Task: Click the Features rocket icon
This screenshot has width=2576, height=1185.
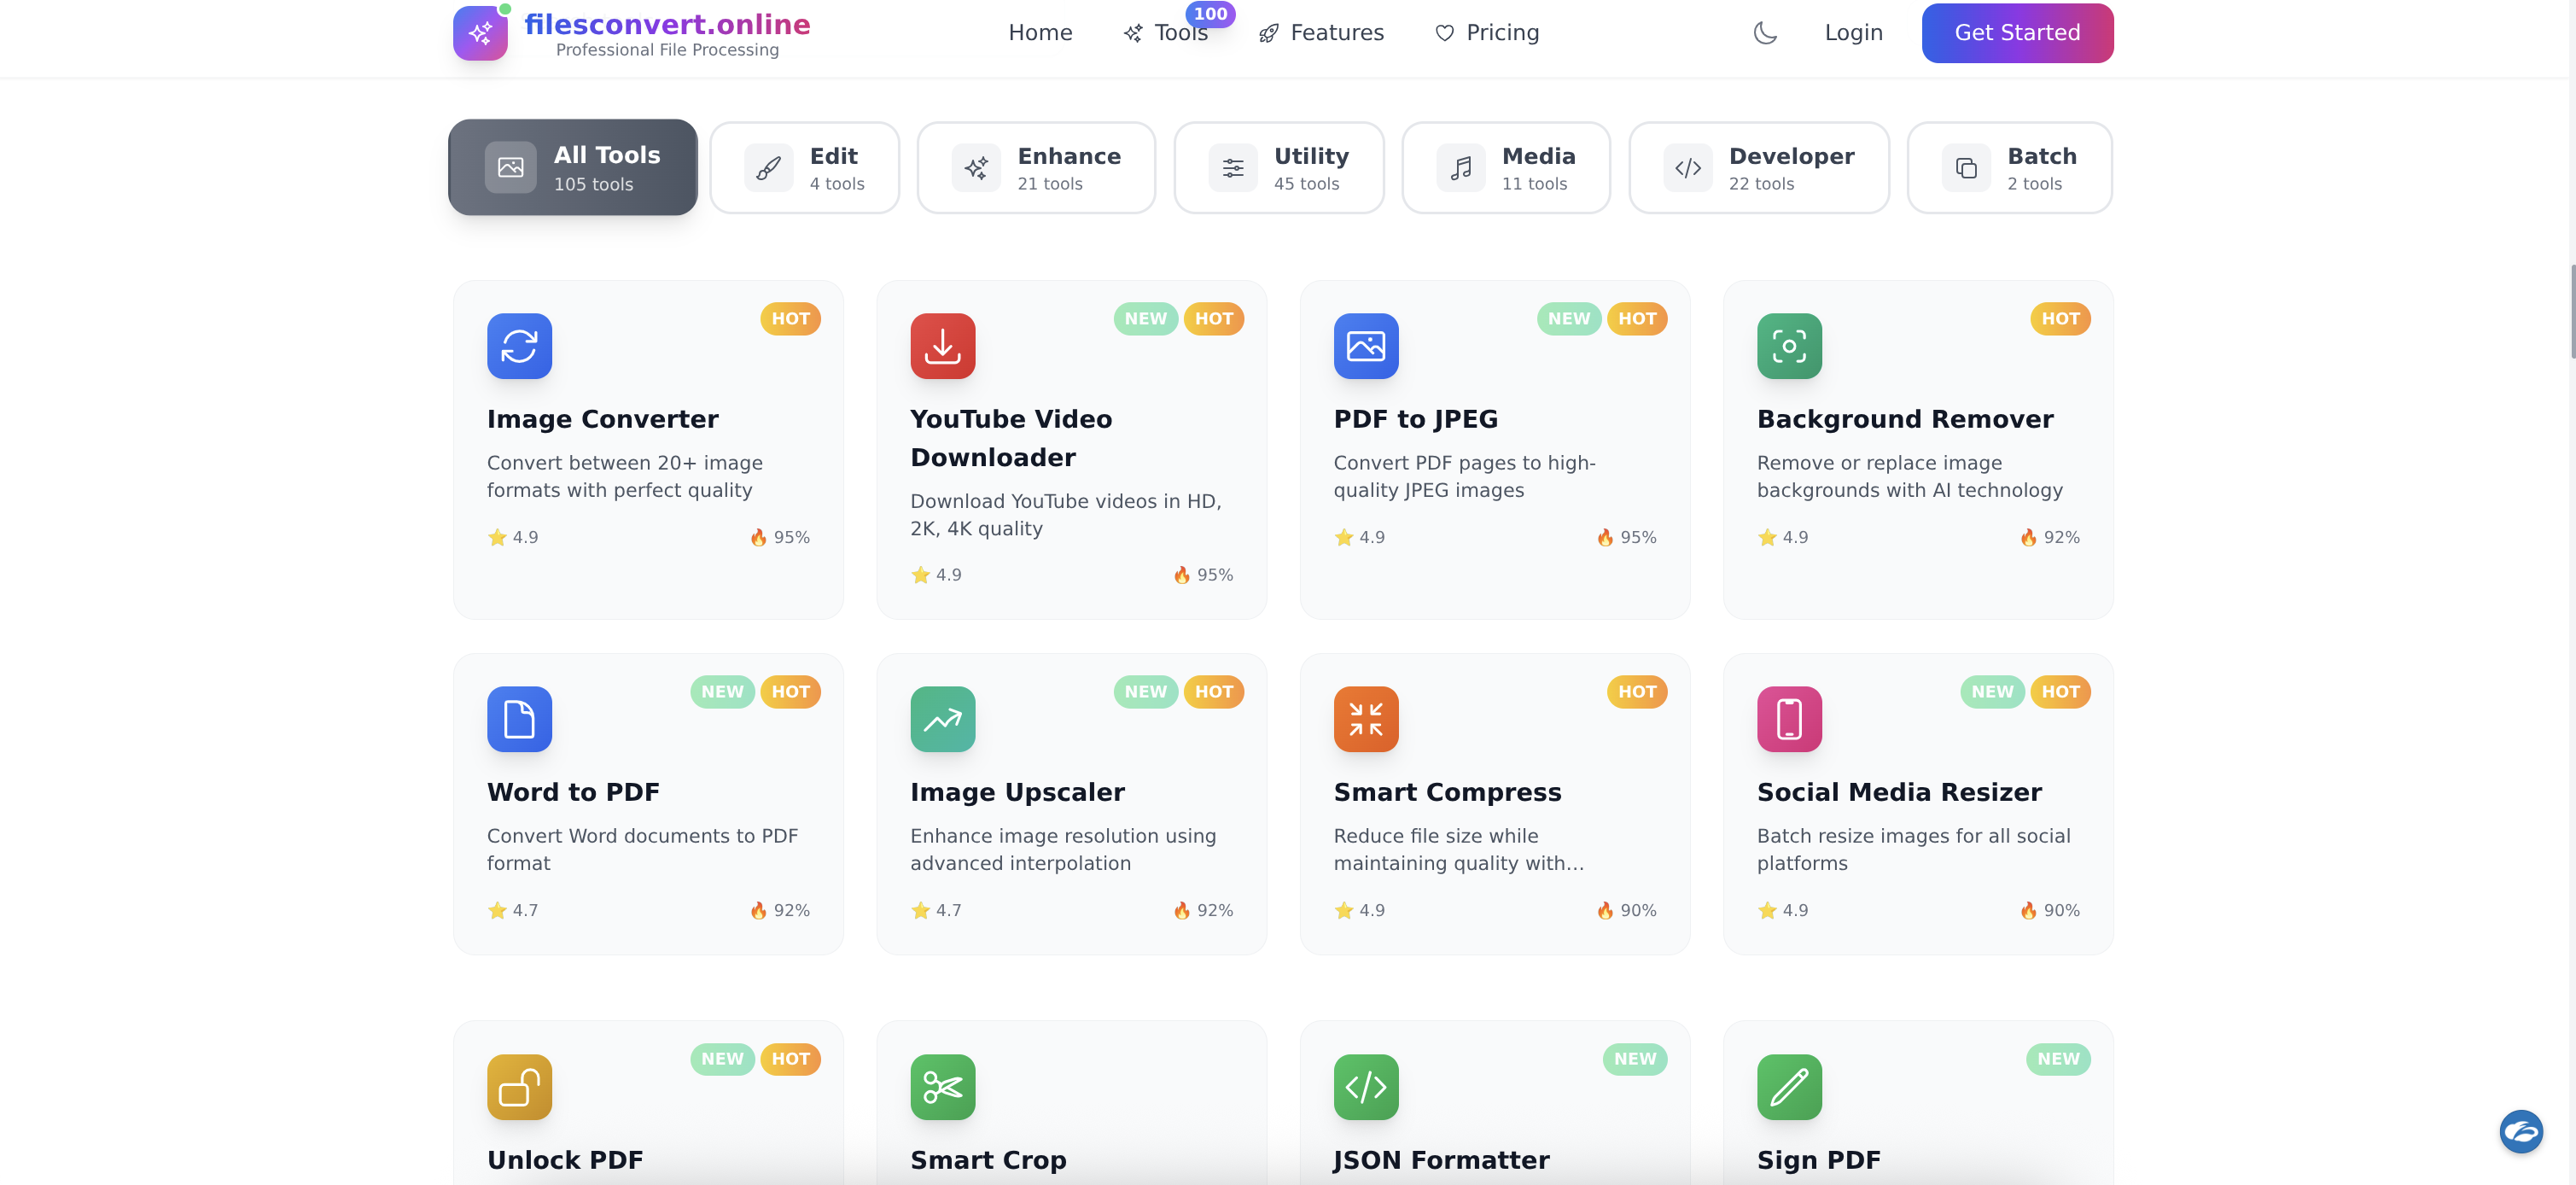Action: 1269,33
